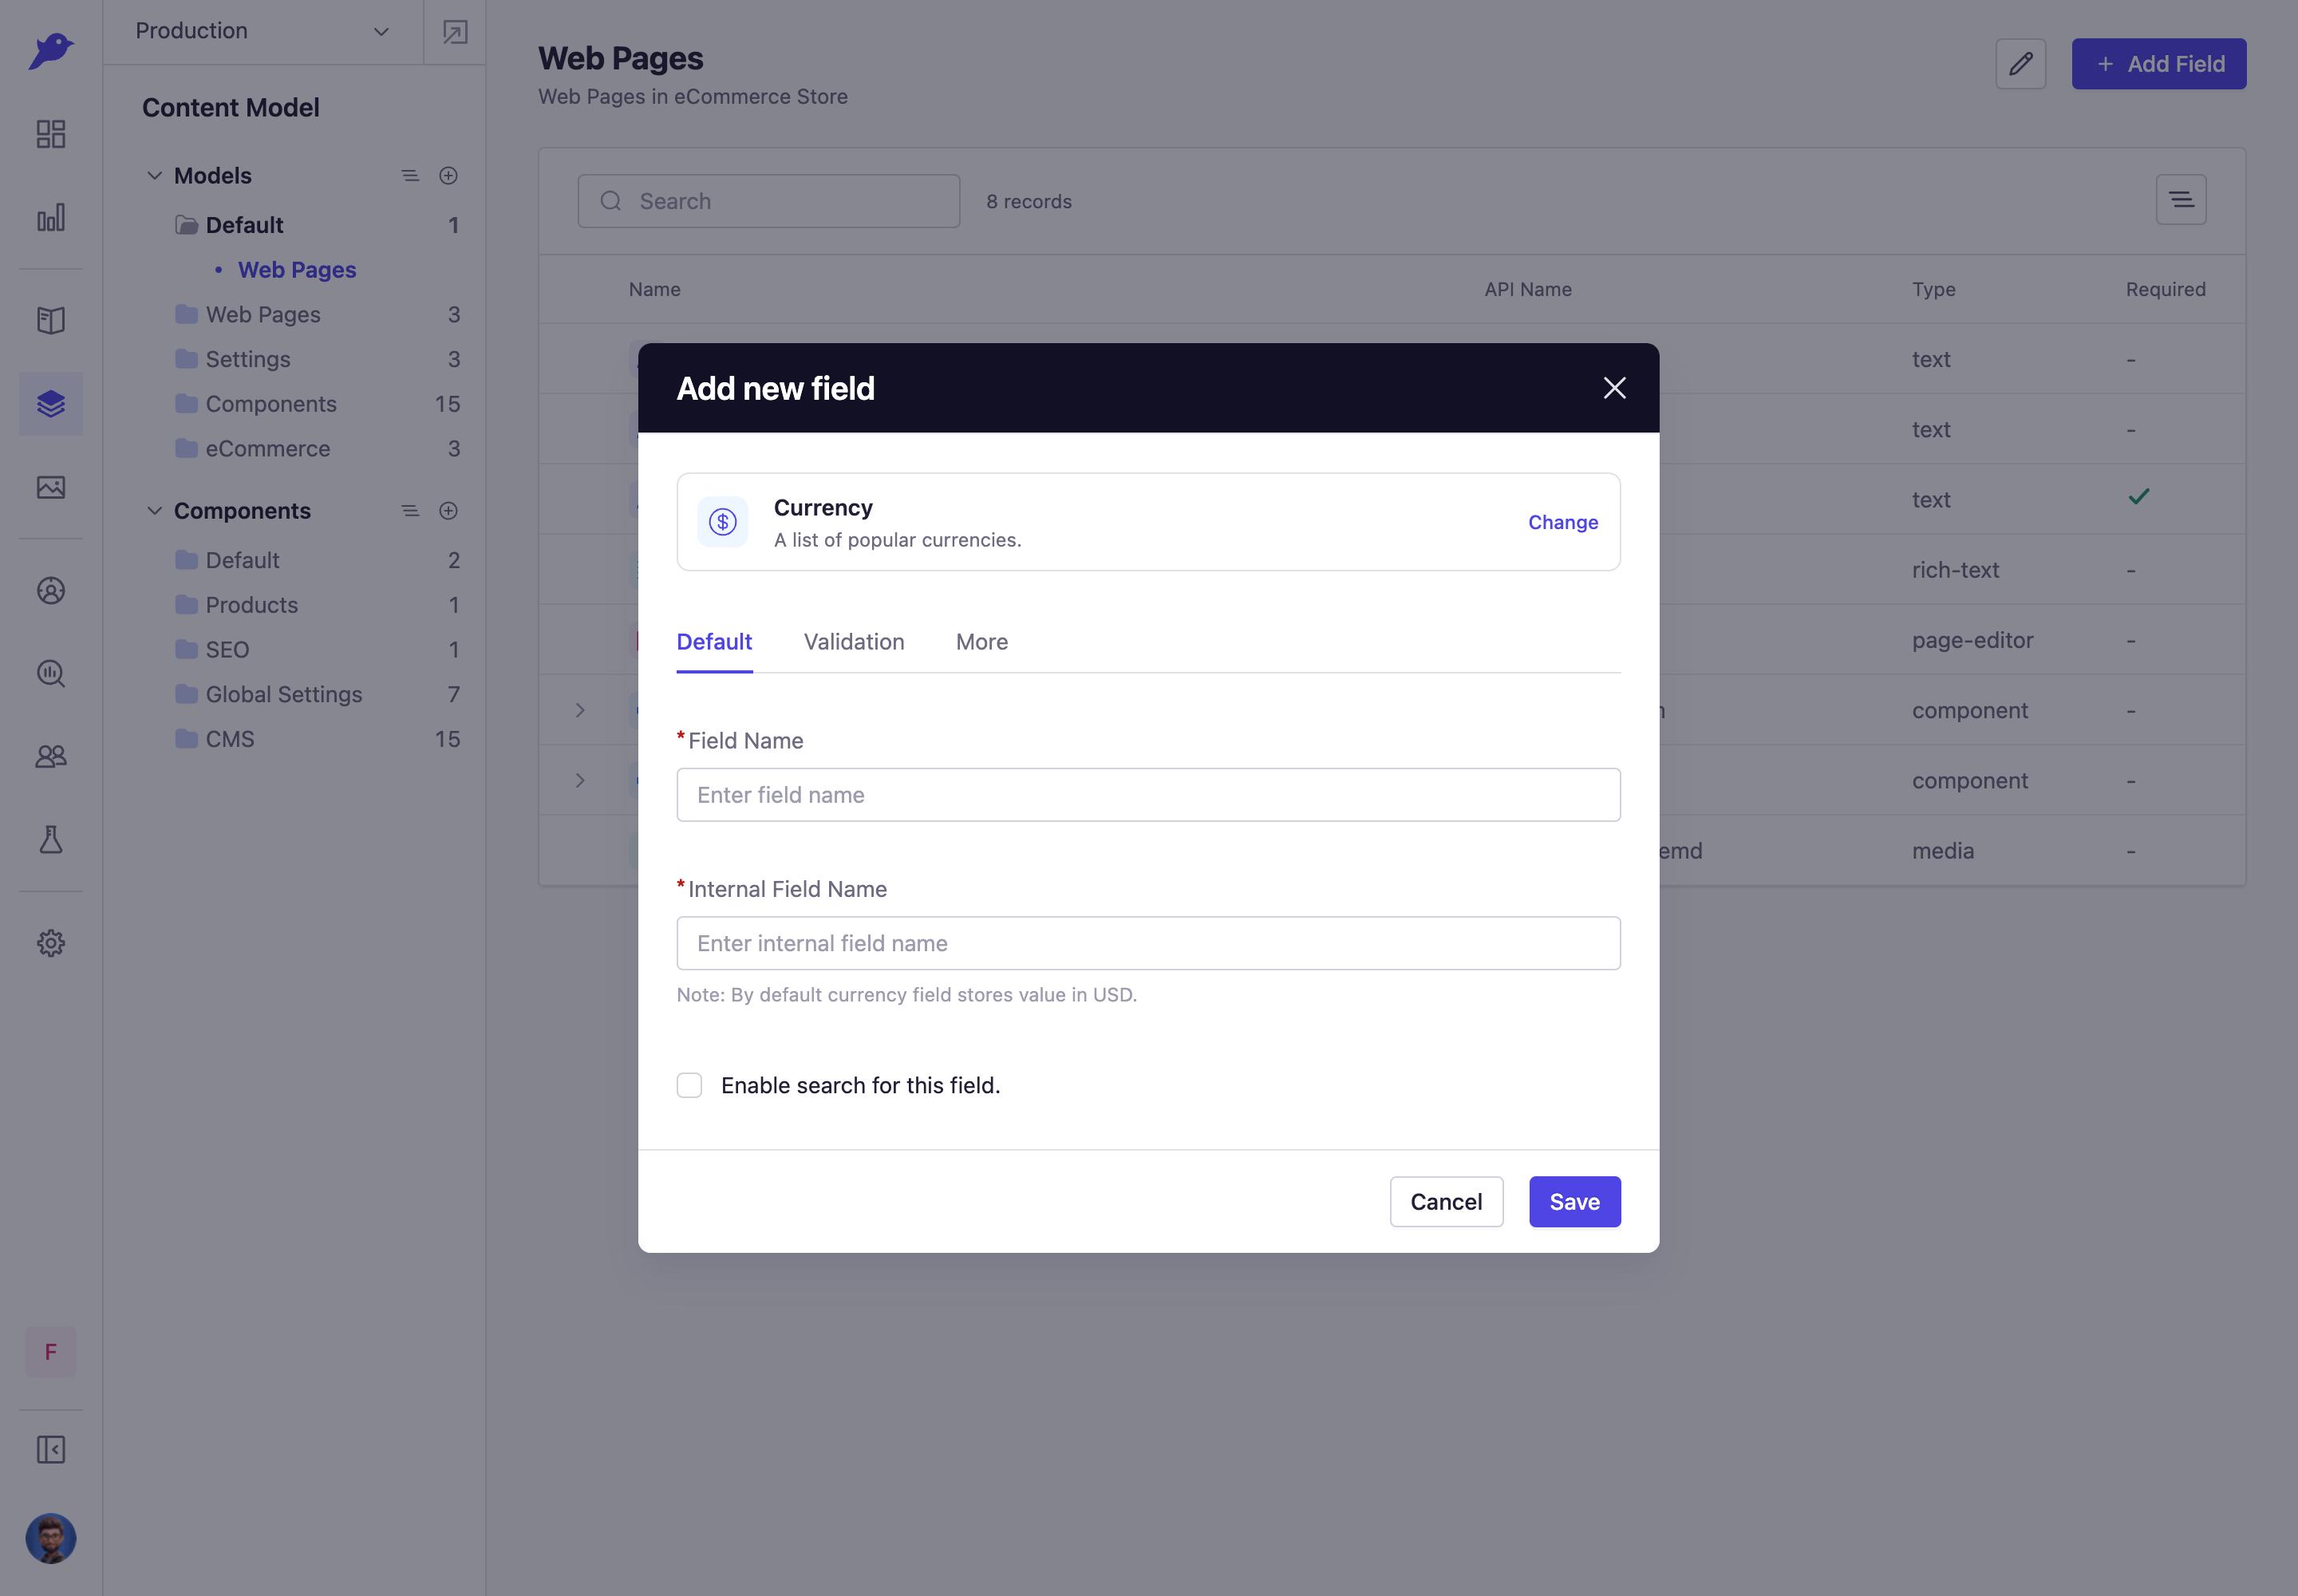This screenshot has width=2298, height=1596.
Task: Click the open-in-new-window icon beside Production
Action: coord(455,32)
